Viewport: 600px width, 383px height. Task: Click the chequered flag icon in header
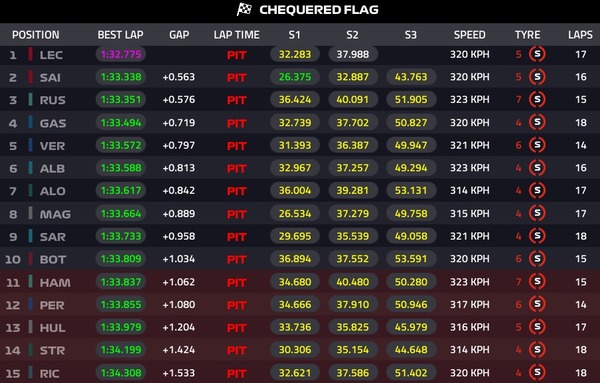[244, 9]
